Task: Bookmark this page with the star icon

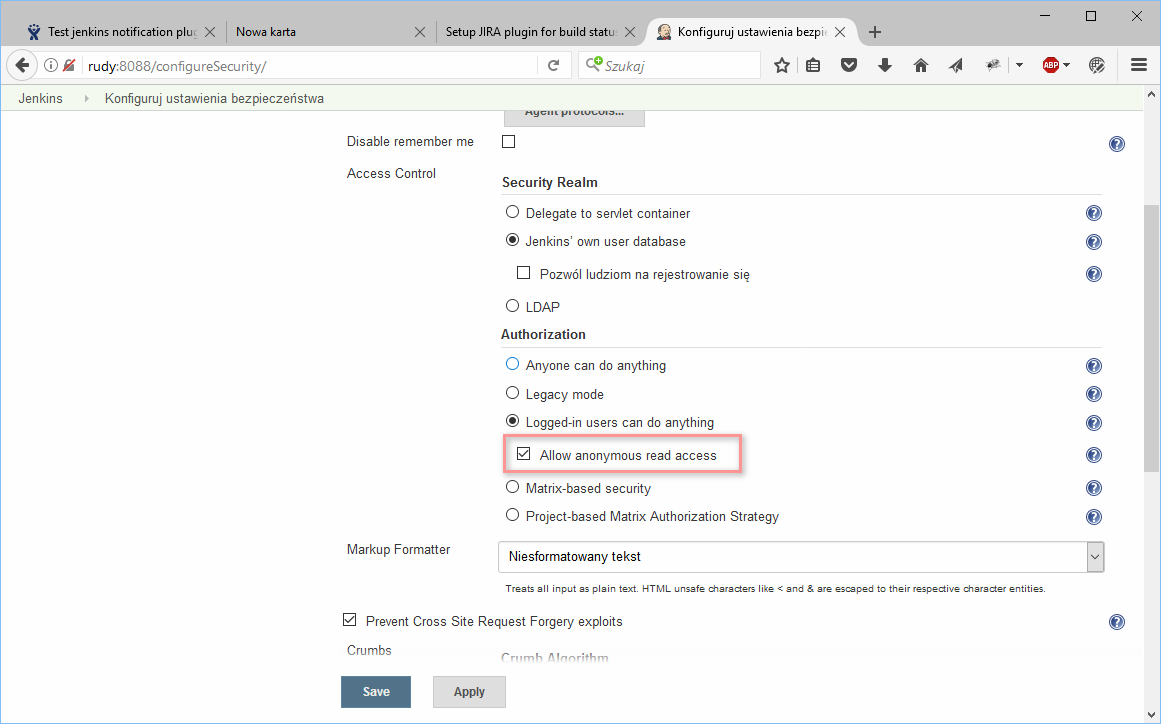Action: click(x=782, y=65)
